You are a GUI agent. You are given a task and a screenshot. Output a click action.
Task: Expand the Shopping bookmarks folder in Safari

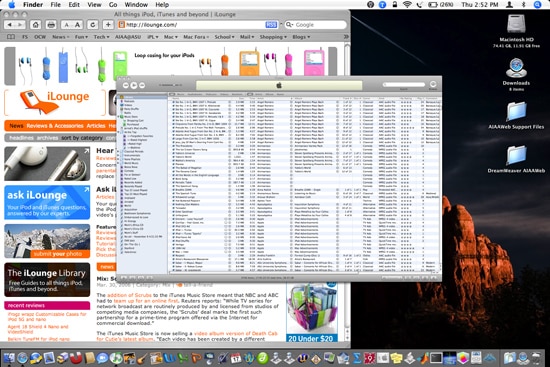coord(273,37)
